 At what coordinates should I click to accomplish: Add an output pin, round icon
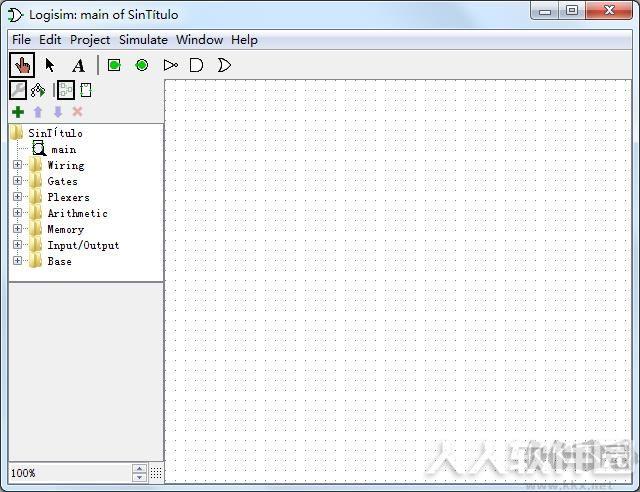(142, 65)
